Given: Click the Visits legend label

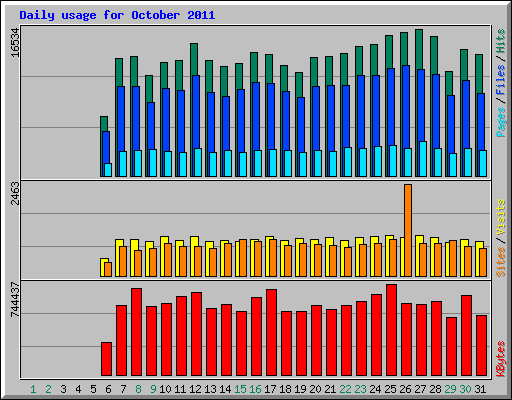Looking at the screenshot, I should pos(501,217).
